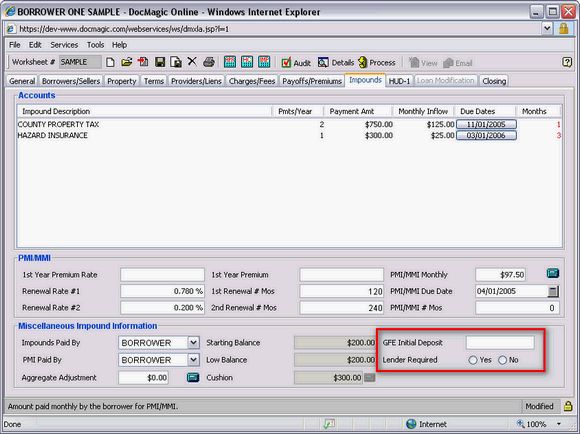Click the PMI/MMI Monthly calculator icon
The width and height of the screenshot is (580, 434).
[553, 273]
